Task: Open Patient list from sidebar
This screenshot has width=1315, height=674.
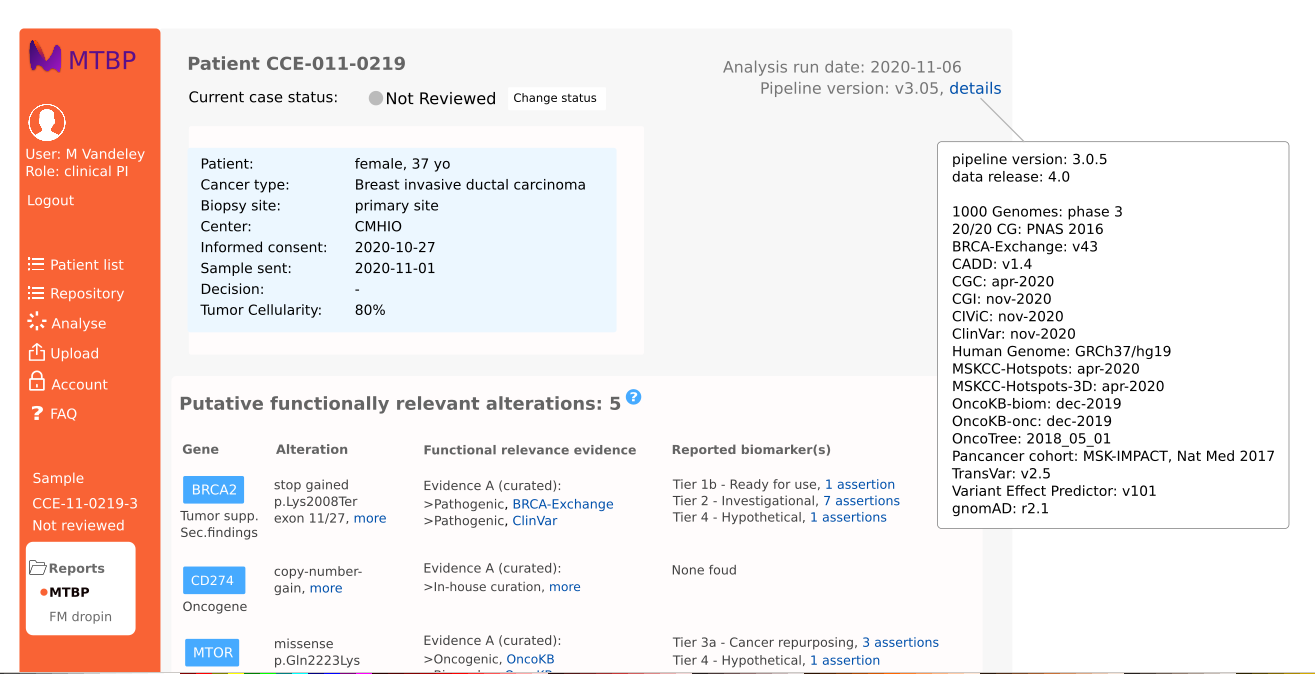Action: pos(86,265)
